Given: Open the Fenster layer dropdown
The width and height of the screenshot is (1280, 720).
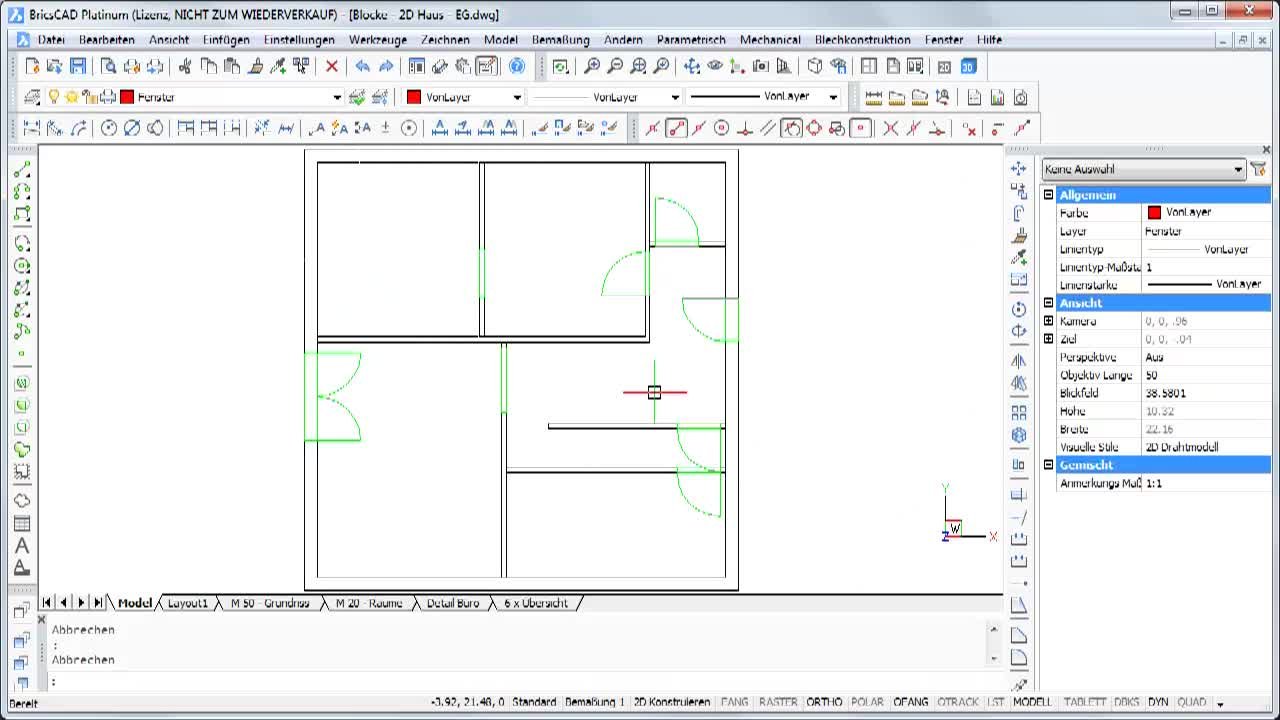Looking at the screenshot, I should pyautogui.click(x=336, y=97).
